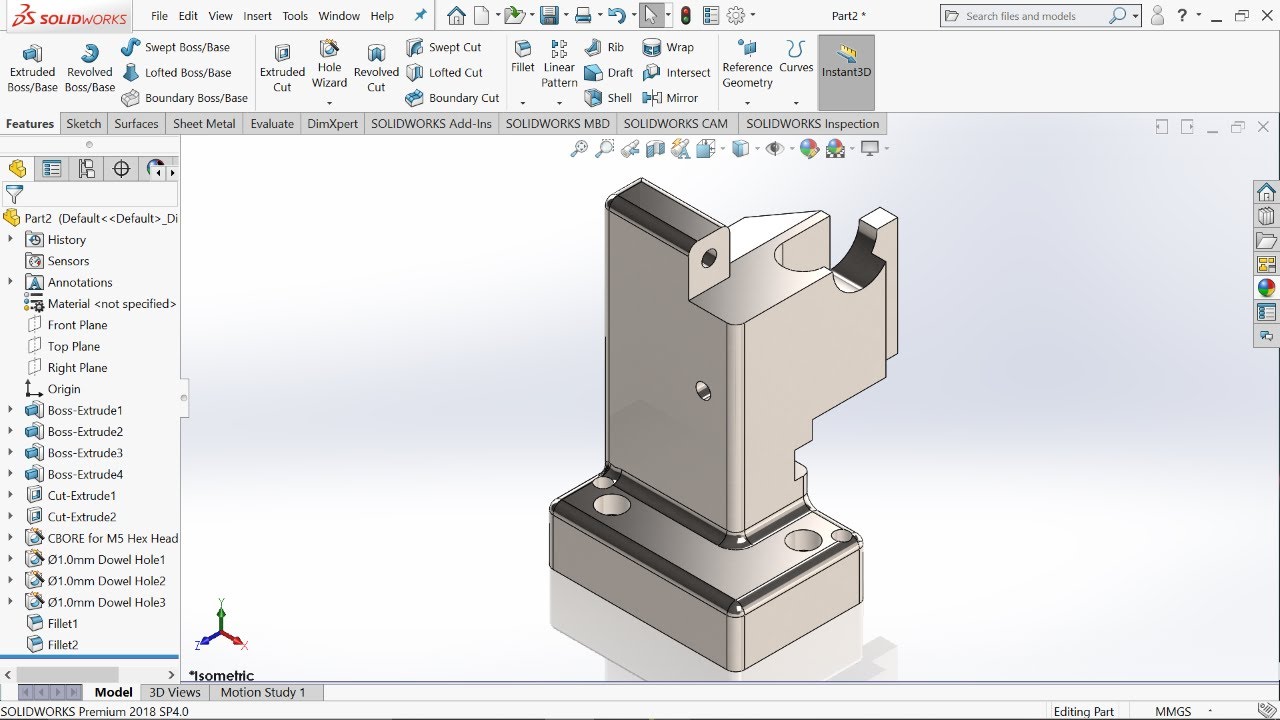The width and height of the screenshot is (1280, 720).
Task: Open the ConfigurationManager tab
Action: (x=87, y=169)
